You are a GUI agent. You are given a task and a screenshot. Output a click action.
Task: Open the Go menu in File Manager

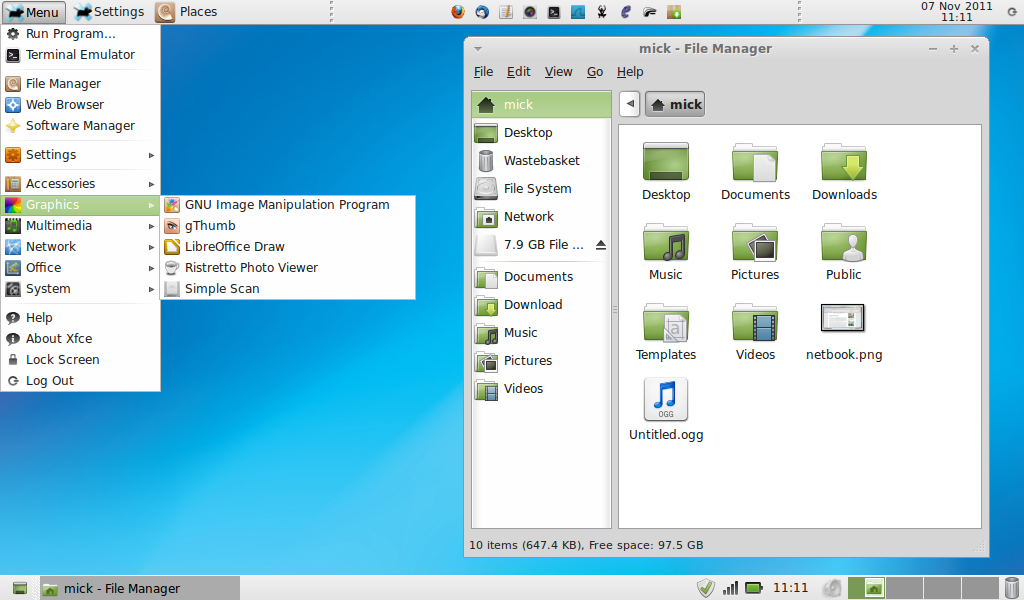[x=595, y=72]
